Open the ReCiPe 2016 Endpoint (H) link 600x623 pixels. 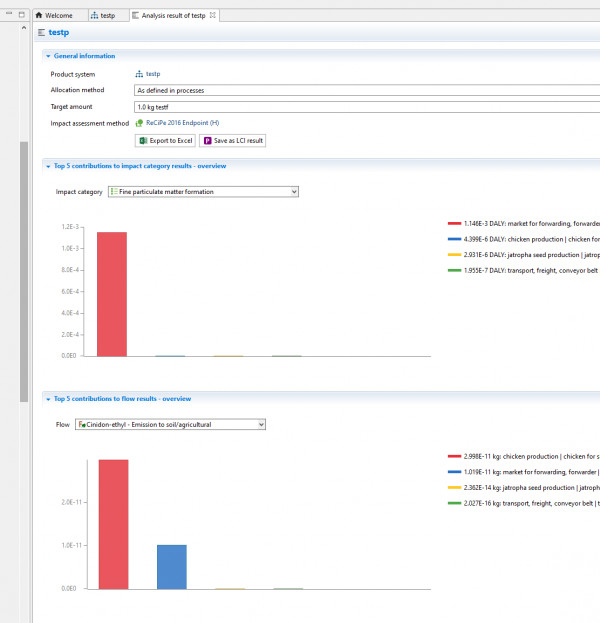[182, 123]
